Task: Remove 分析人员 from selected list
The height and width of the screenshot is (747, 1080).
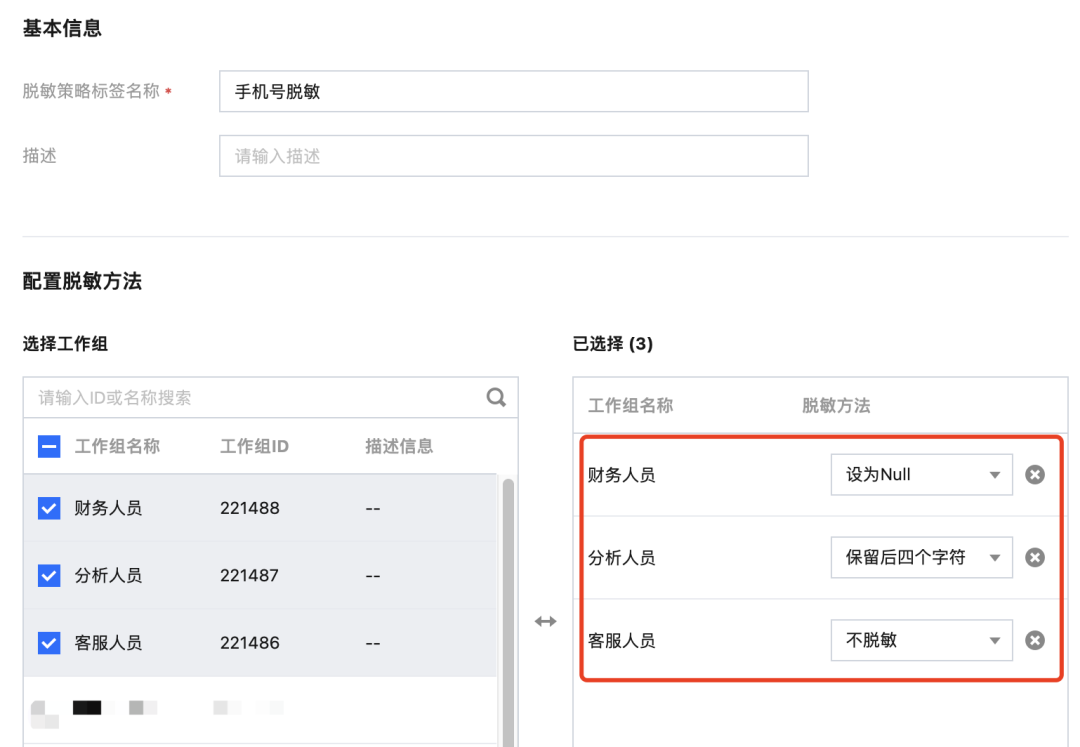Action: 1035,558
